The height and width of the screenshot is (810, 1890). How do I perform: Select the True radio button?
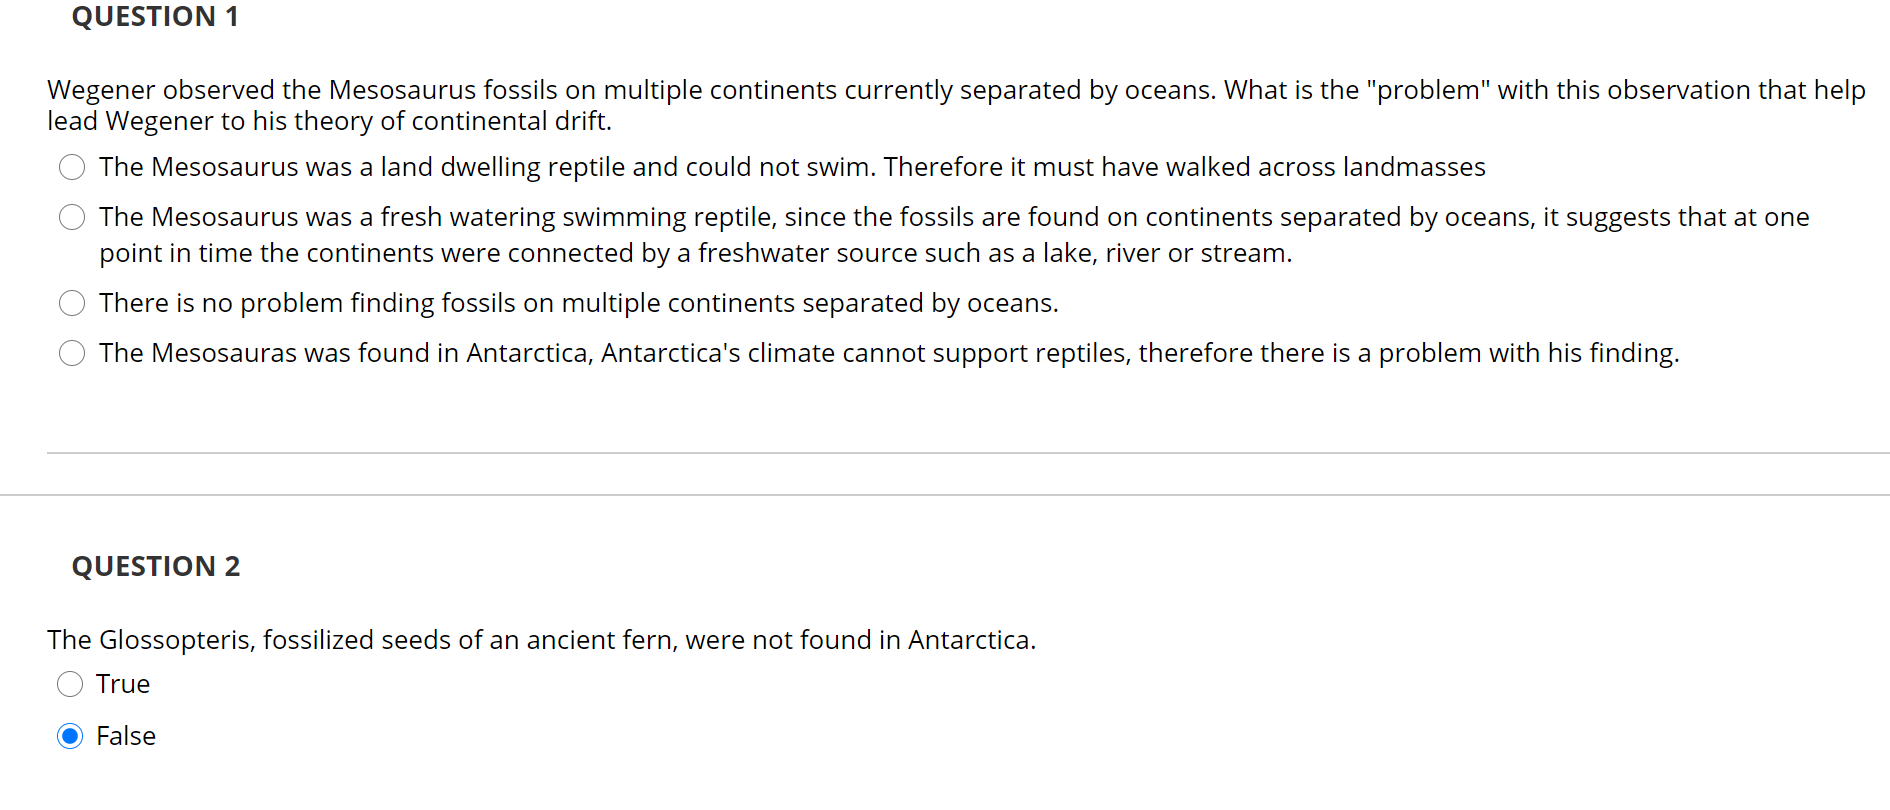70,684
